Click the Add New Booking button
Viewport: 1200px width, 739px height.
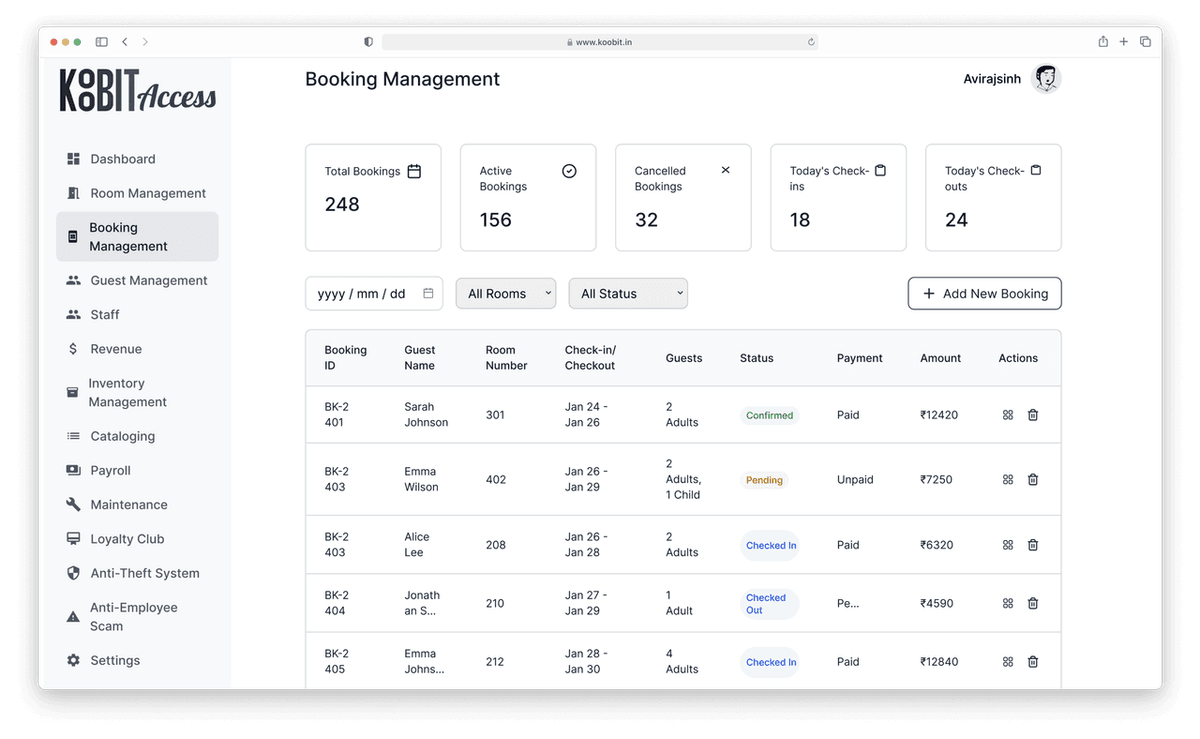pos(984,293)
